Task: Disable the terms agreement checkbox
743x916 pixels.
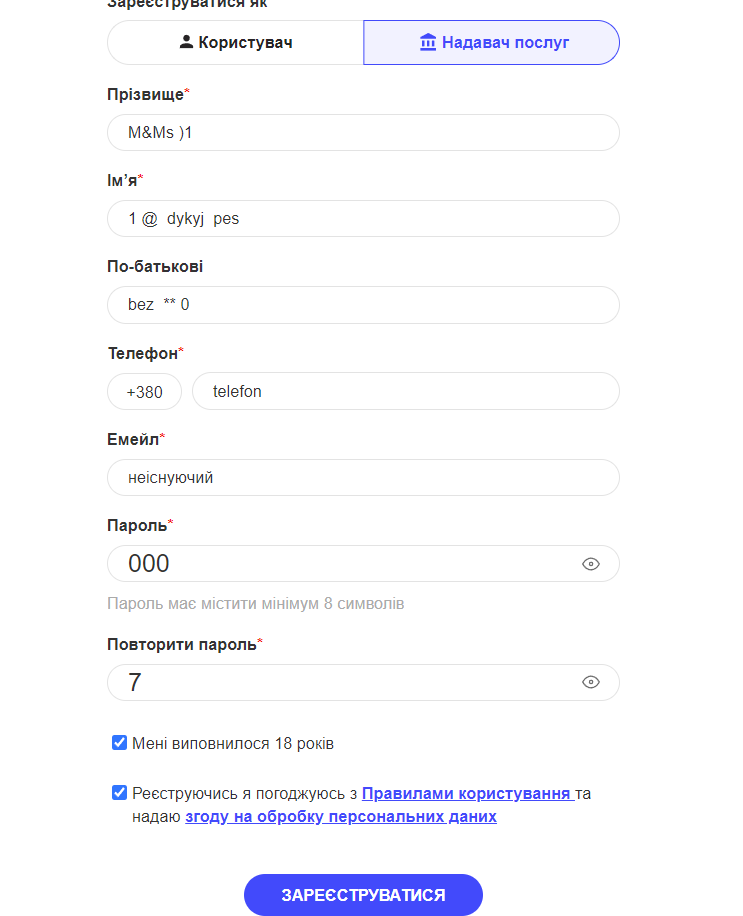Action: [x=119, y=793]
